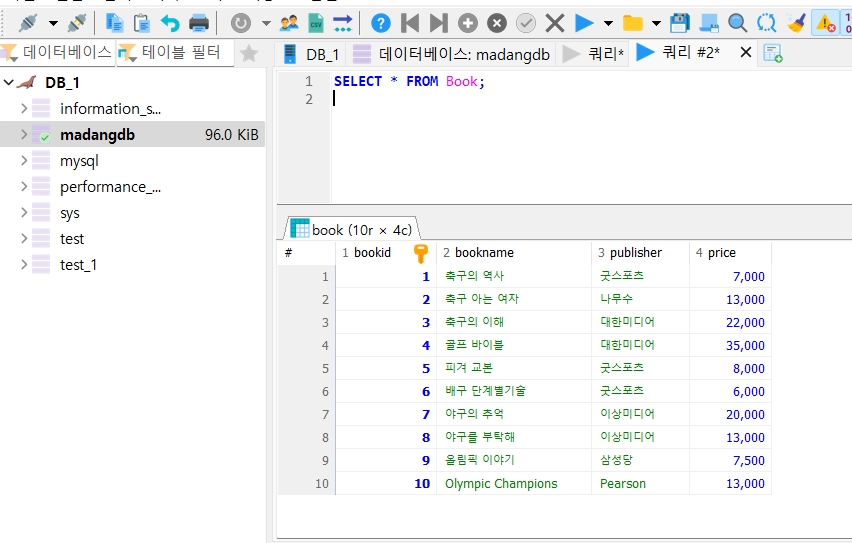Select mysql in the database tree
Screen dimensions: 852x543
point(79,161)
